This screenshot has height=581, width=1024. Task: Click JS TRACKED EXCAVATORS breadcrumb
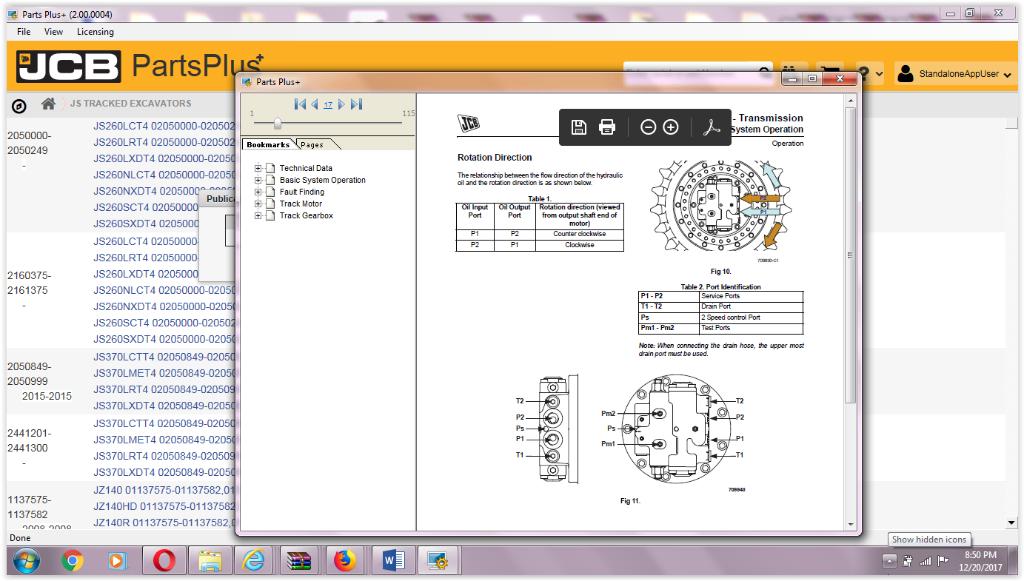click(x=131, y=103)
